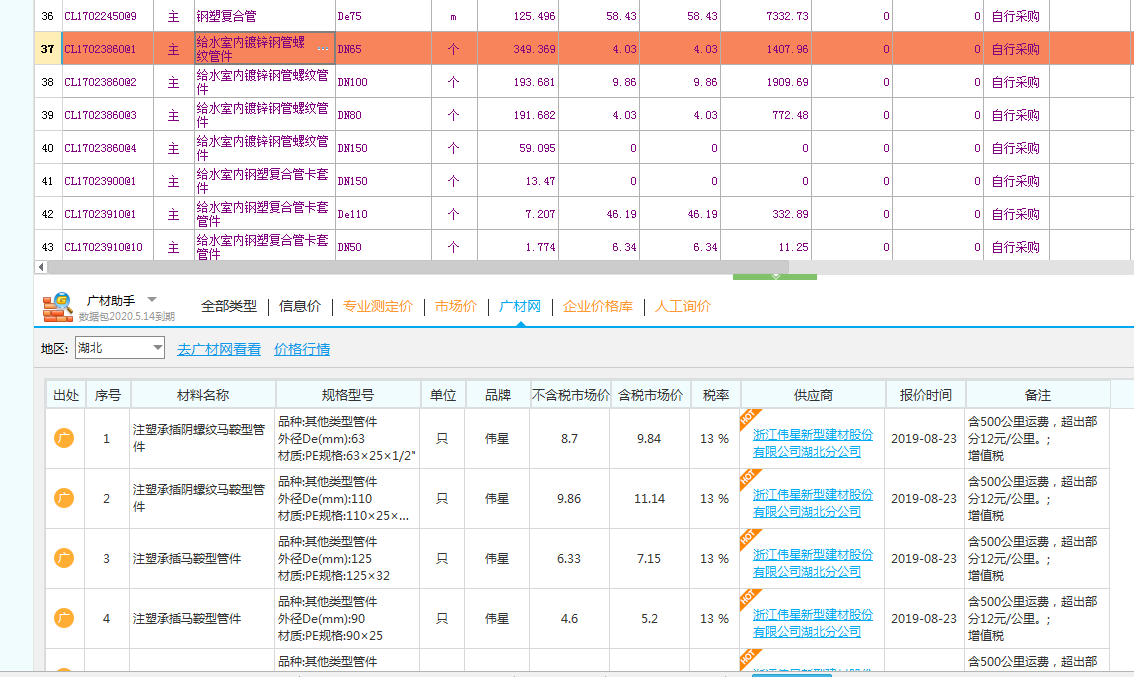Open the 价格行情 link

[302, 349]
